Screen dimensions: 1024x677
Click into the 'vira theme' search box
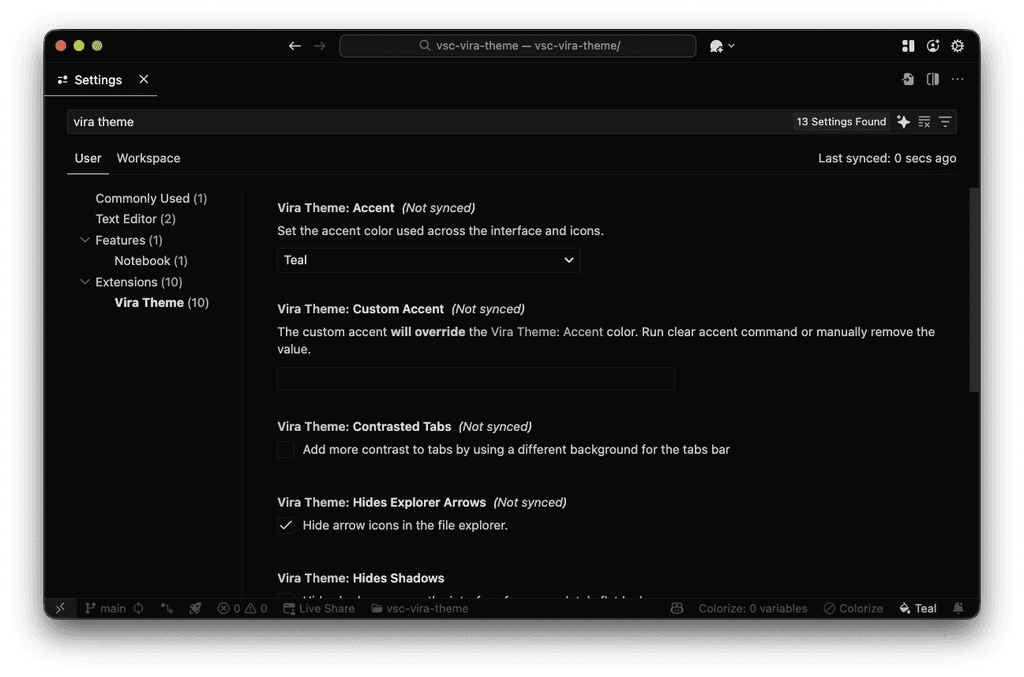point(428,121)
